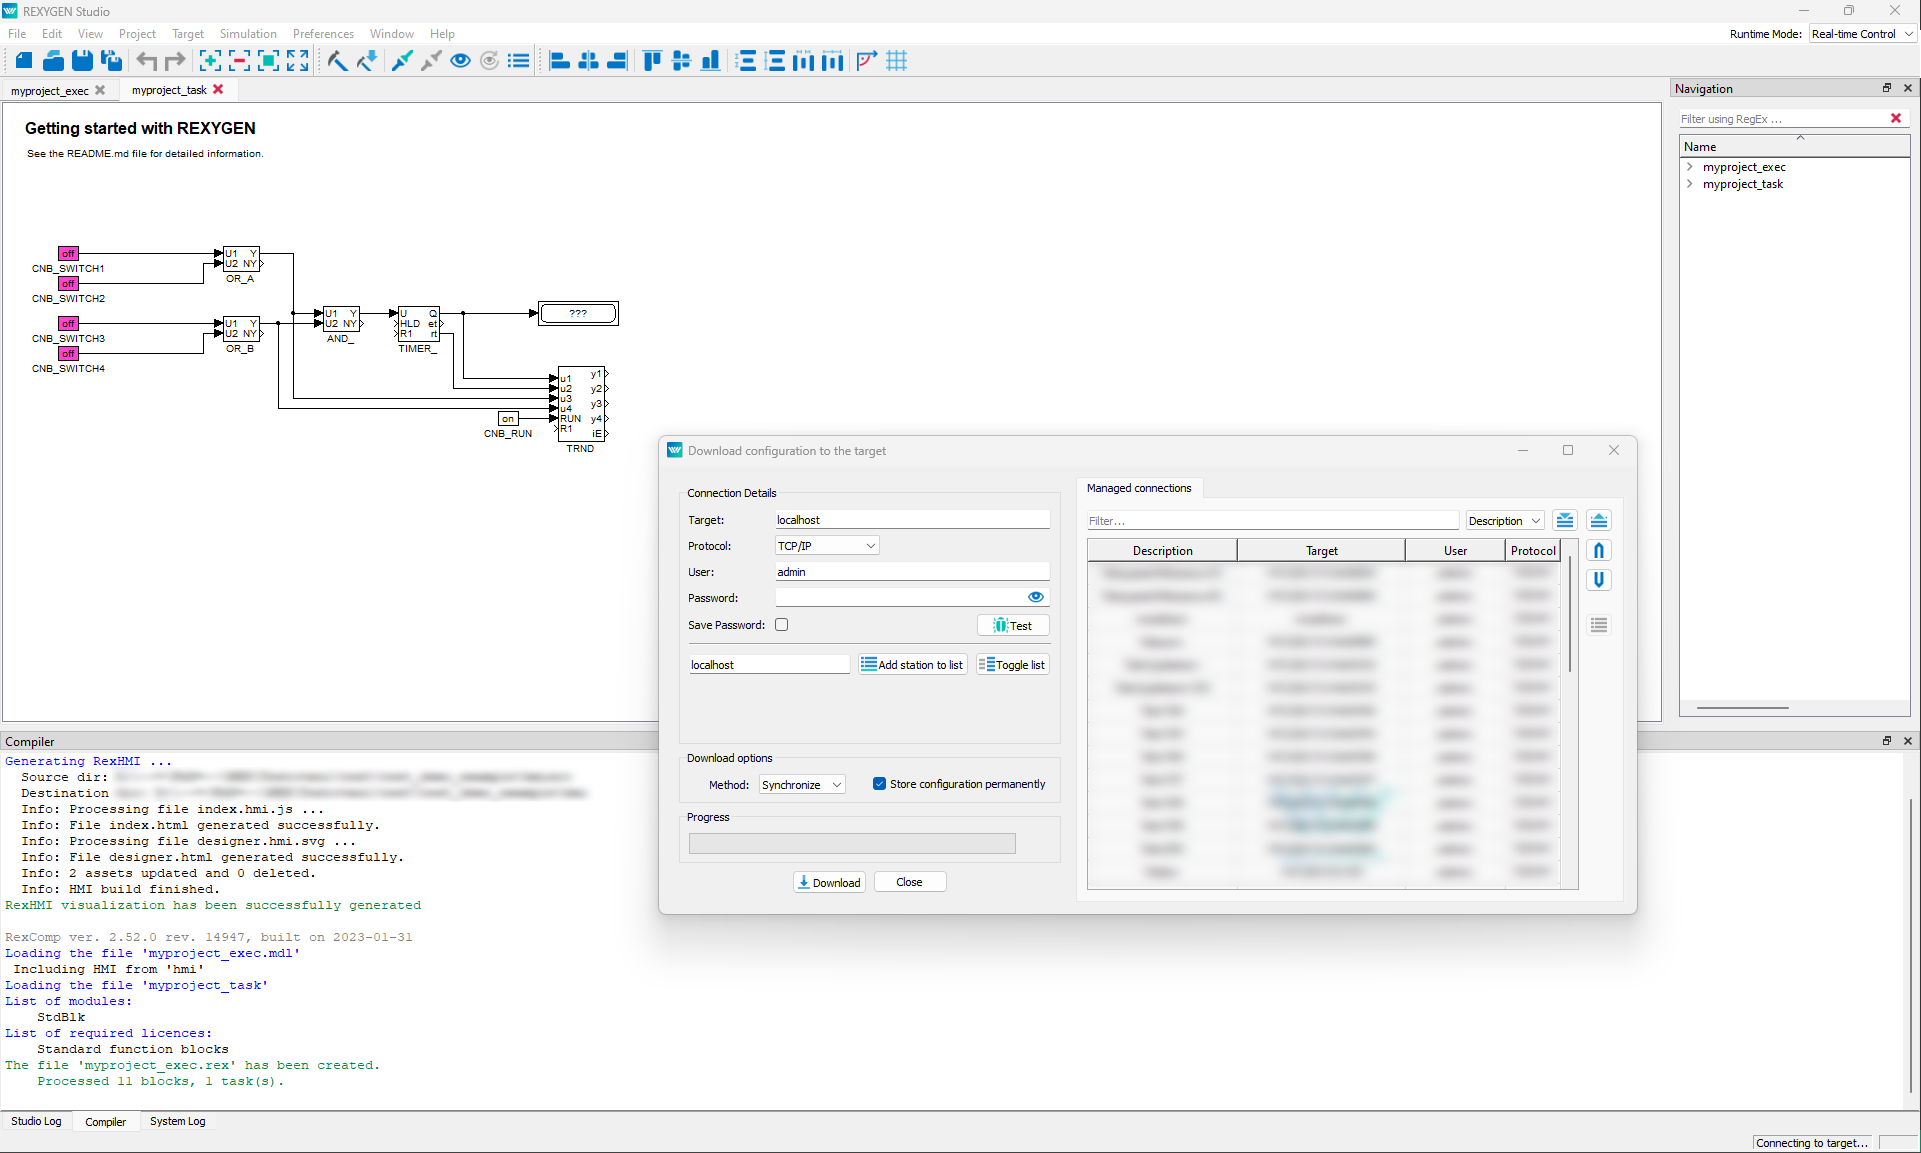The image size is (1921, 1153).
Task: Click the Align horizontal centers icon
Action: pos(588,61)
